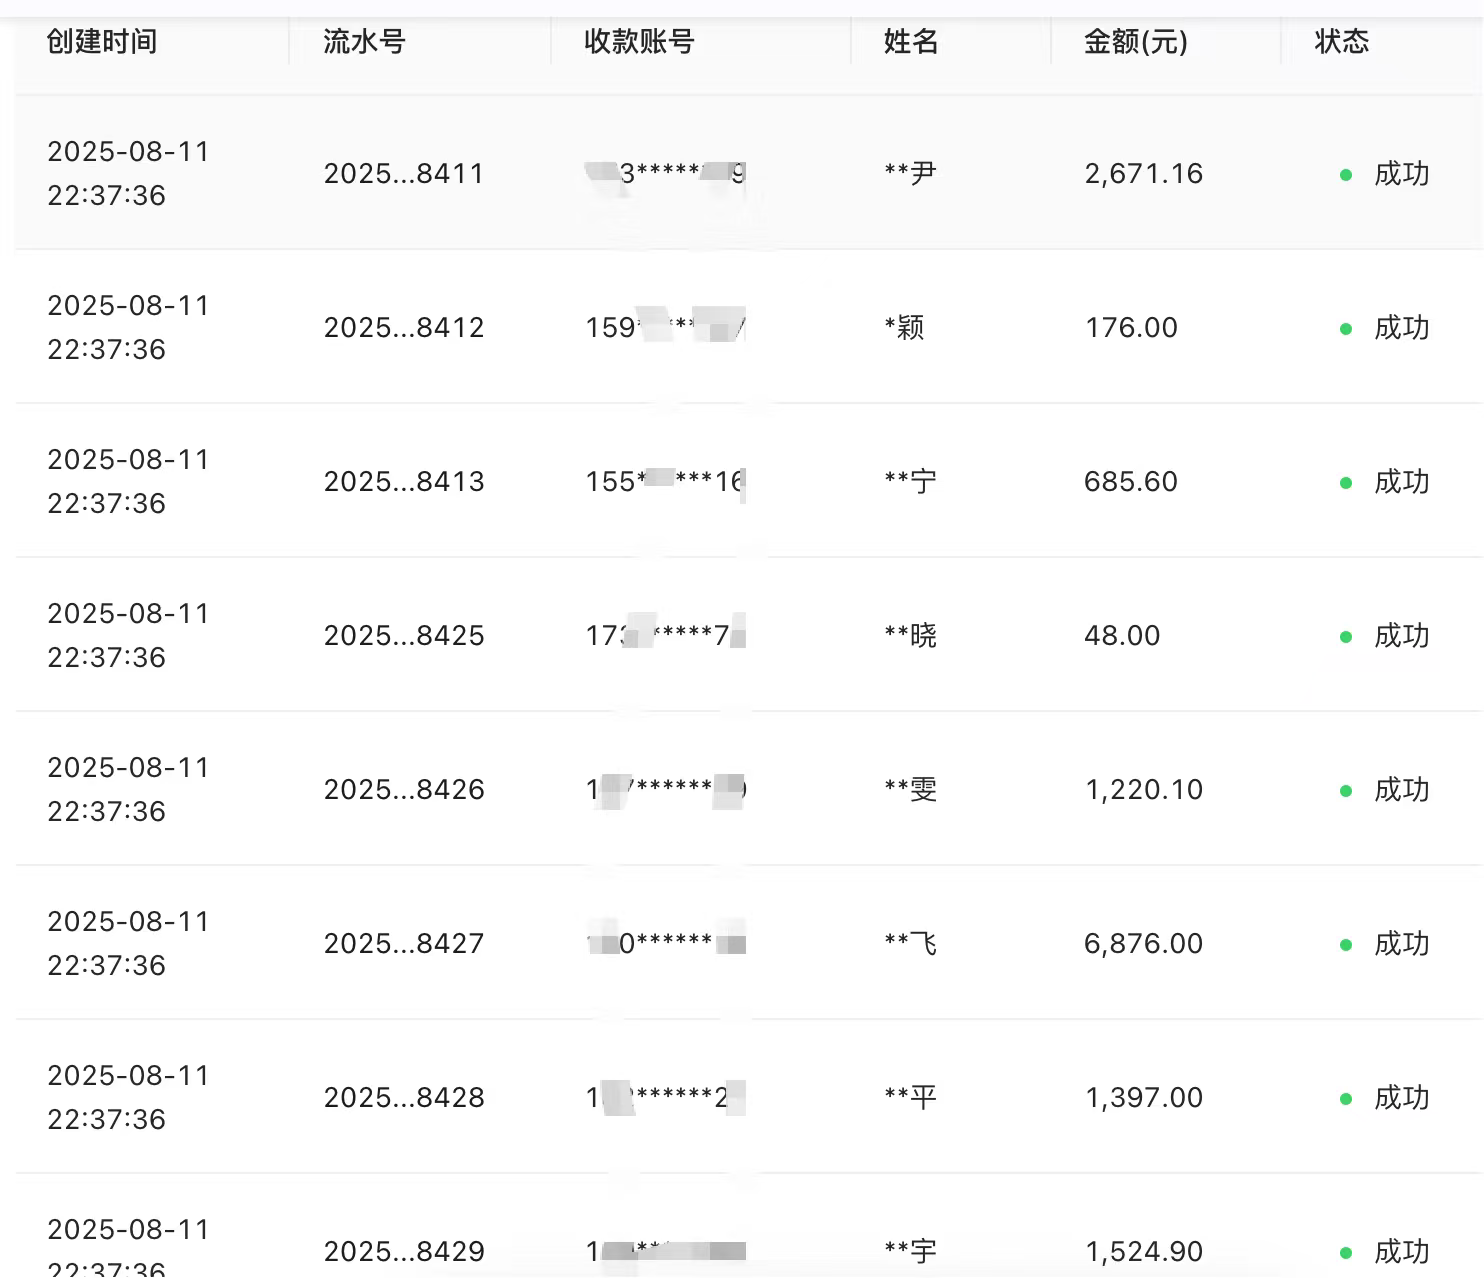Click the green status dot for 2025...8411
1484x1278 pixels.
click(x=1346, y=175)
